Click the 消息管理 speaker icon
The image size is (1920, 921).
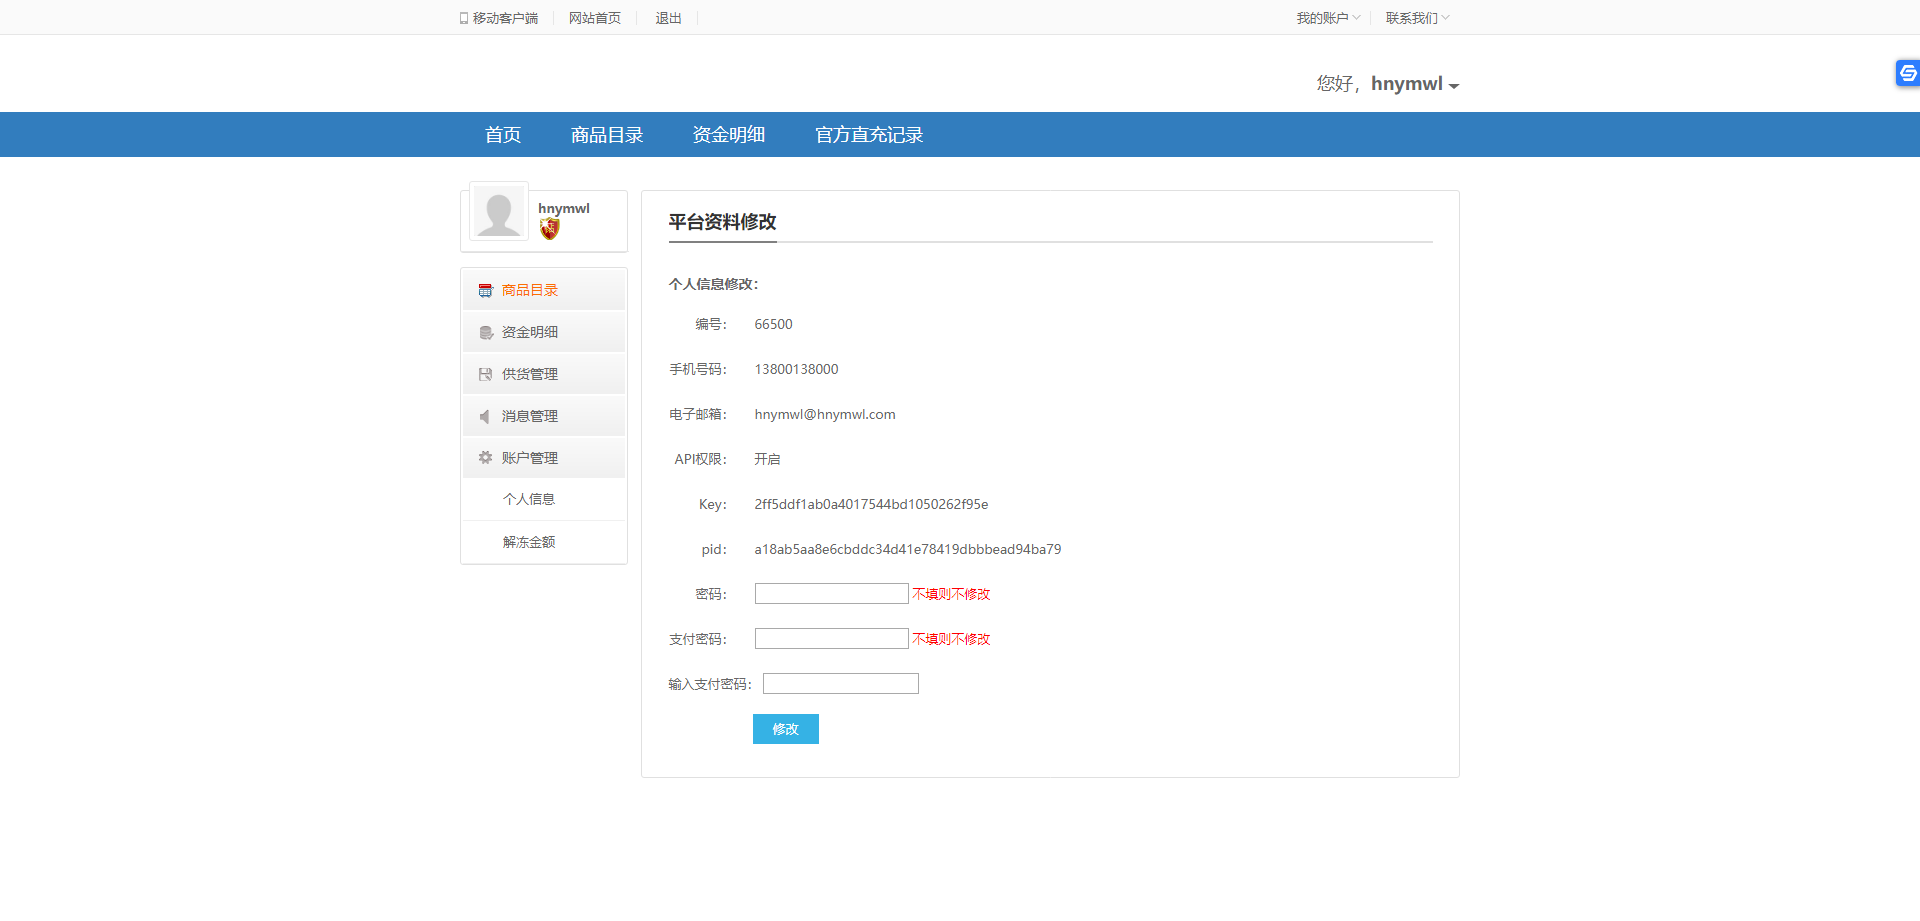tap(485, 417)
